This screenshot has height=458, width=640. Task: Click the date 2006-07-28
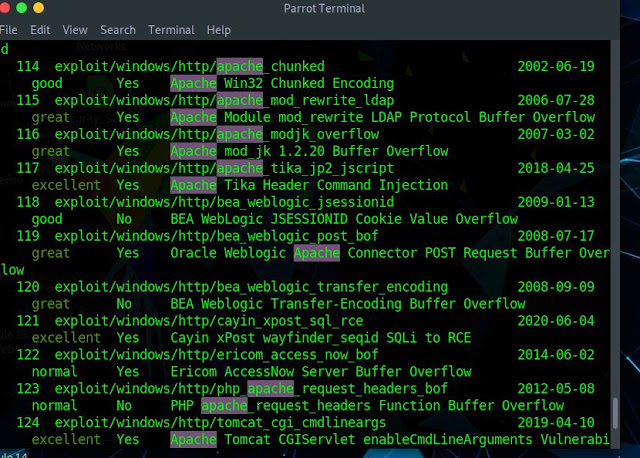tap(556, 100)
